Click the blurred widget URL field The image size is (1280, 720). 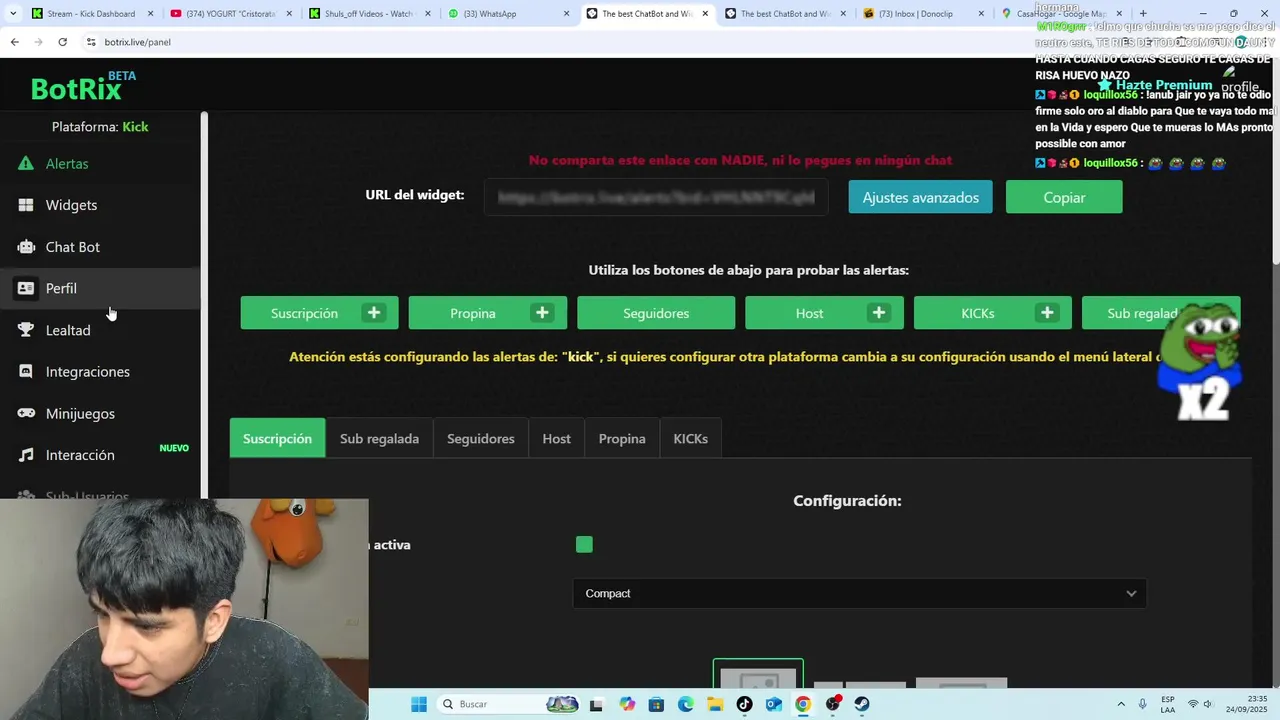pyautogui.click(x=656, y=197)
